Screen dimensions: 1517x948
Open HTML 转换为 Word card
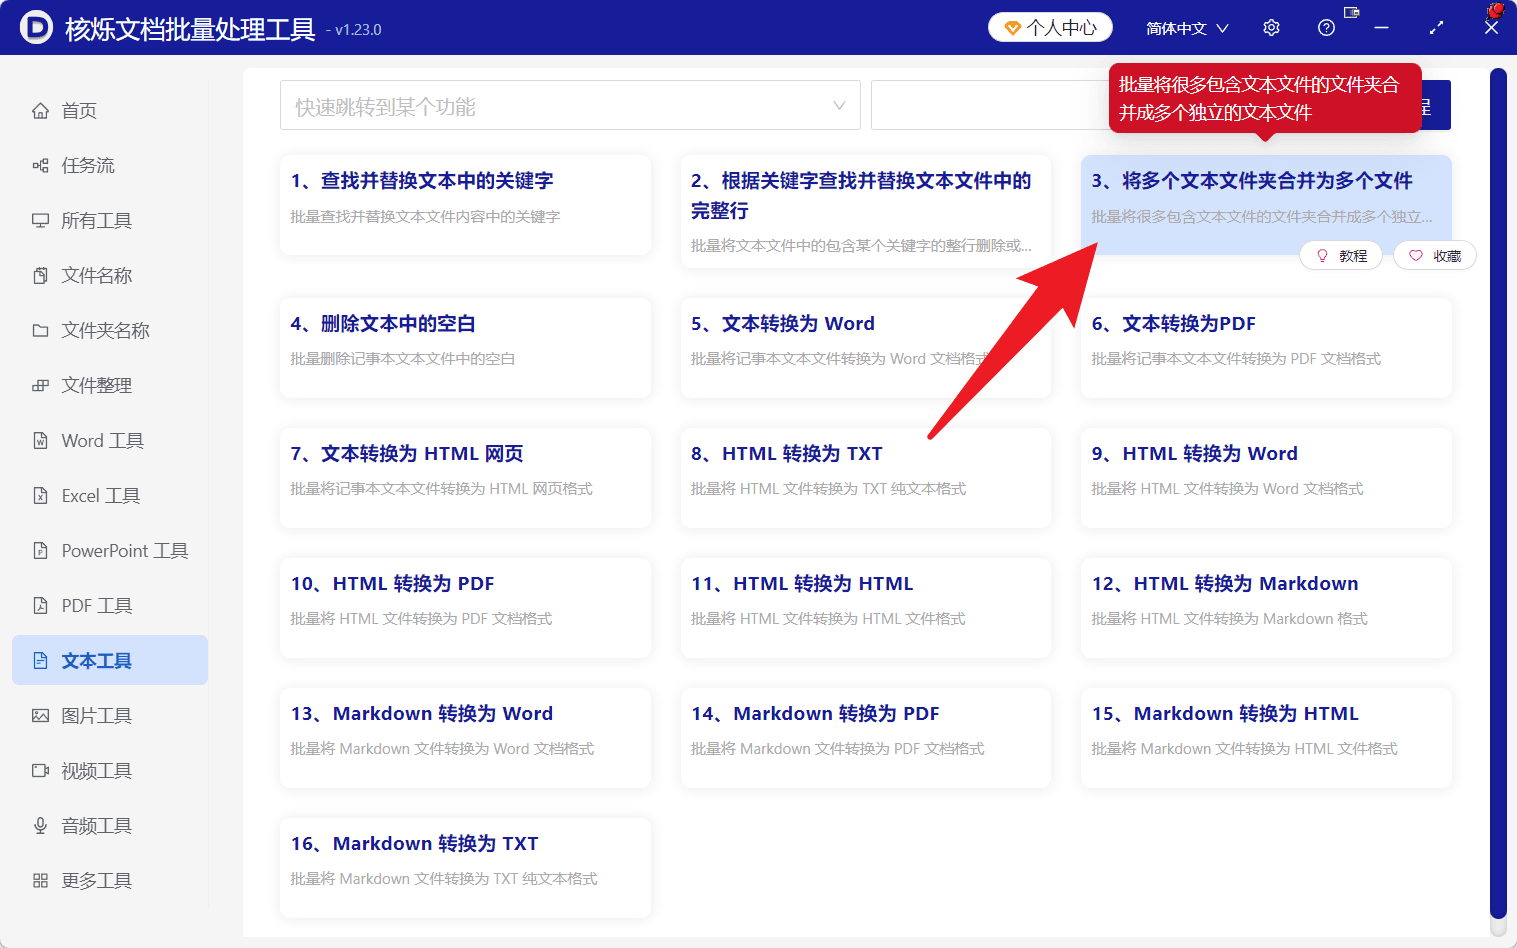[1266, 478]
